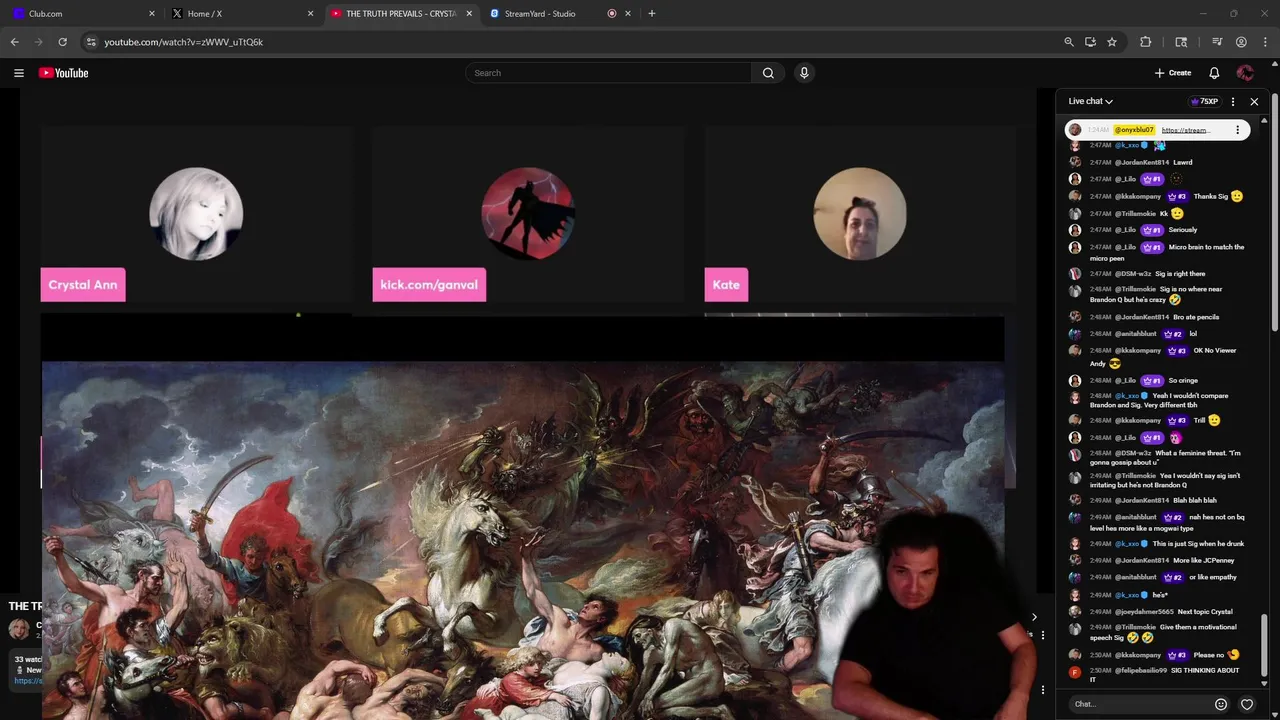Click the browser media controls icon
This screenshot has height=720, width=1280.
click(1217, 42)
